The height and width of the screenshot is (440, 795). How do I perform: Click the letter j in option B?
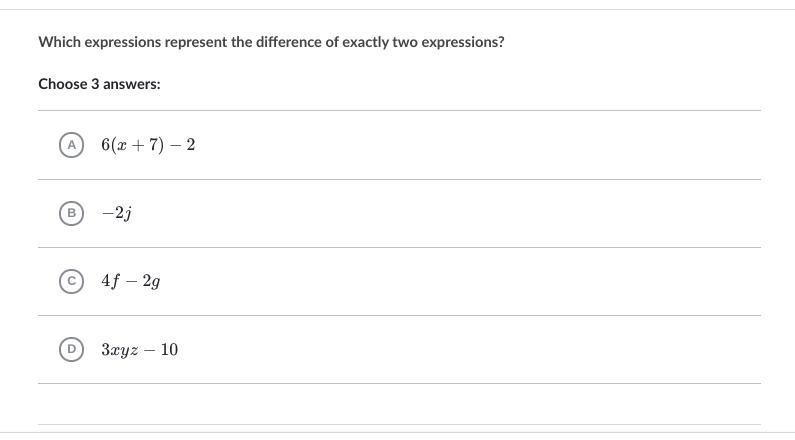click(x=128, y=214)
